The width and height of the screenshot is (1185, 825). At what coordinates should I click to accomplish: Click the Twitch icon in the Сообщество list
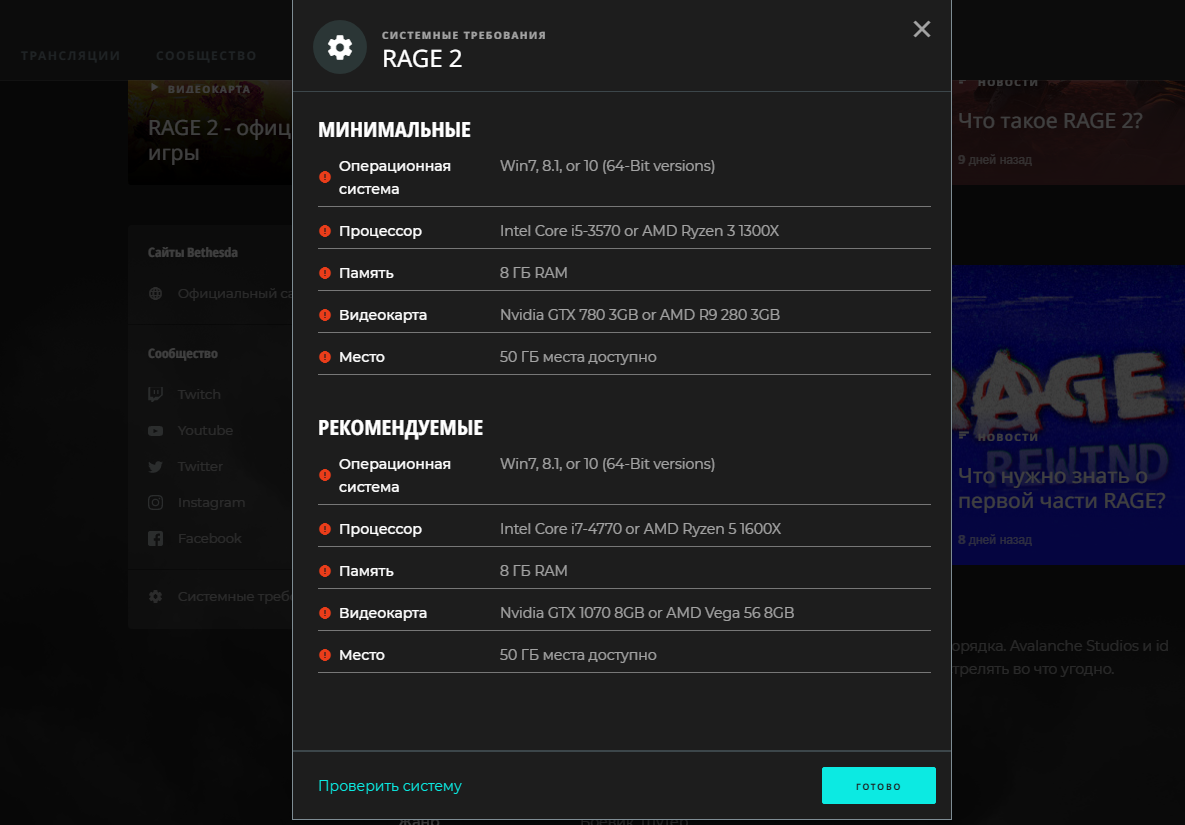pyautogui.click(x=156, y=394)
